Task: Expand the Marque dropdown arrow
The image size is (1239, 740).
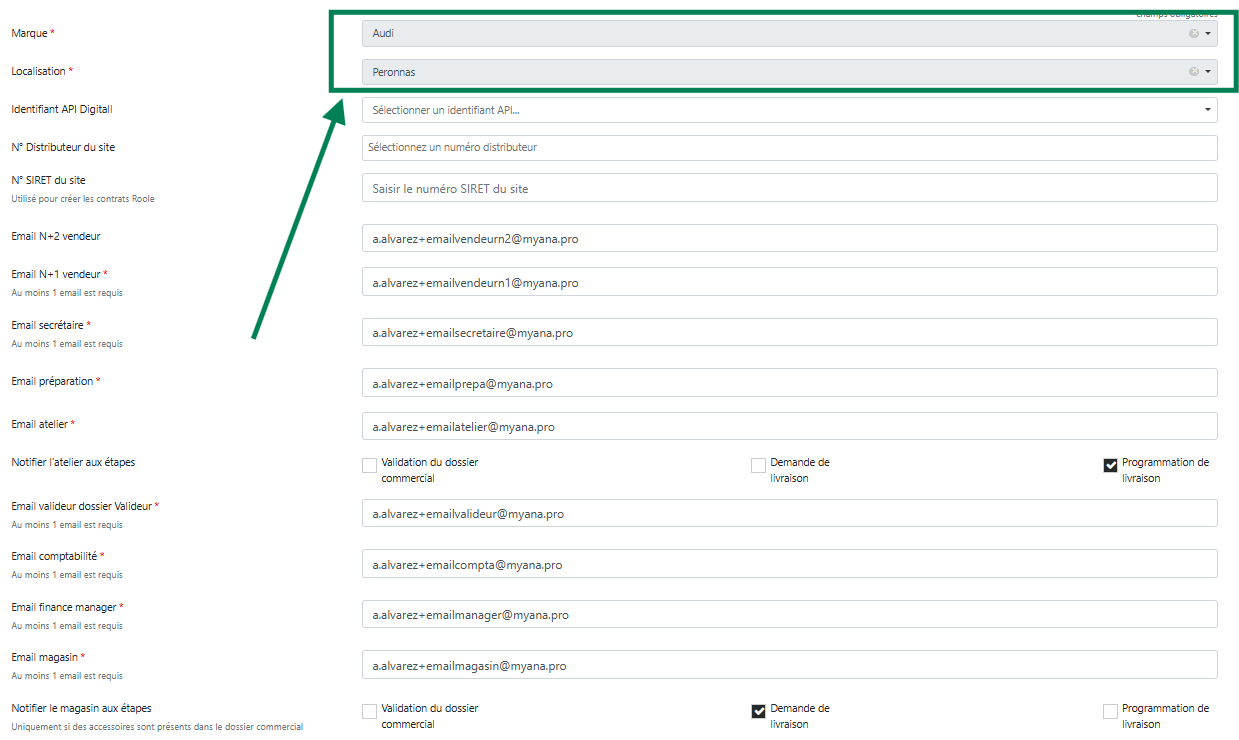Action: click(1208, 33)
